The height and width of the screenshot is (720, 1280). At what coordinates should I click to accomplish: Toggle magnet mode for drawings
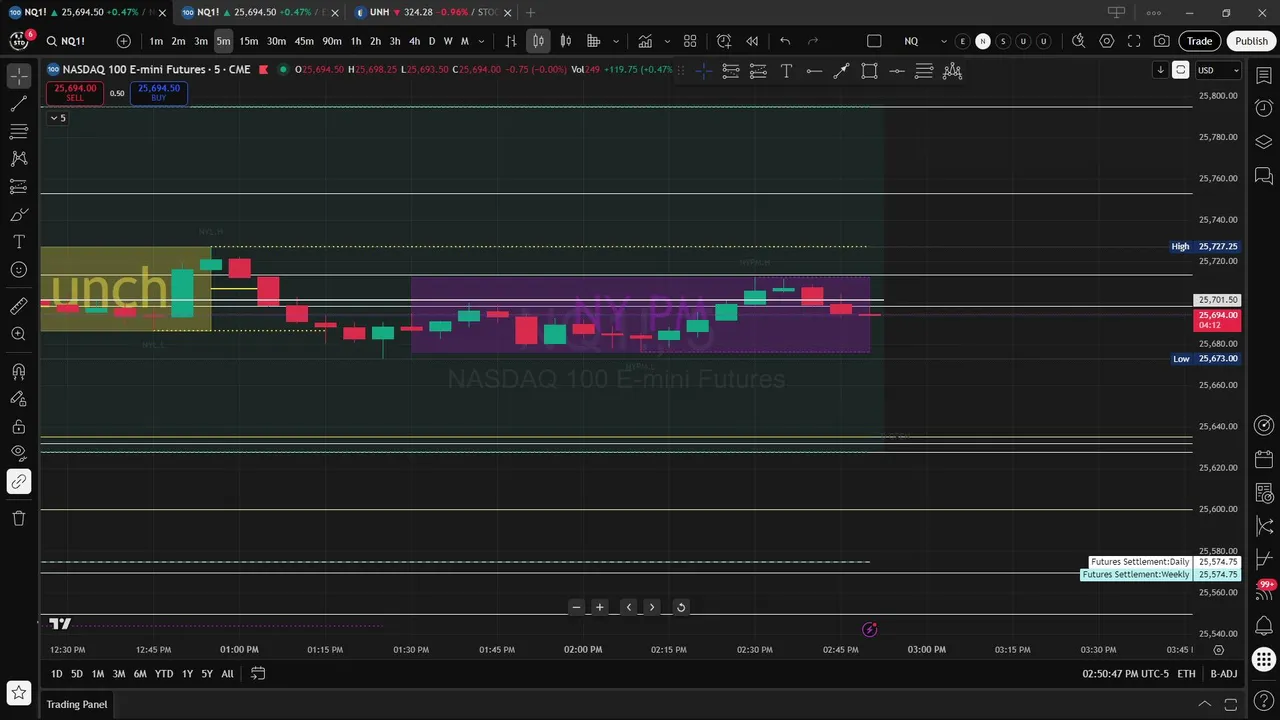[x=19, y=372]
